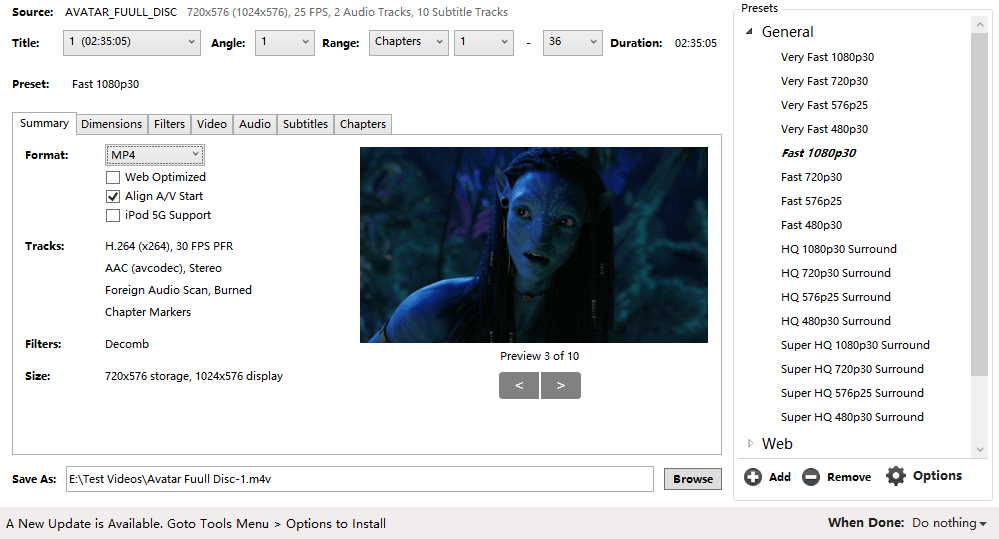
Task: Enable the Web Optimized checkbox
Action: coord(113,177)
